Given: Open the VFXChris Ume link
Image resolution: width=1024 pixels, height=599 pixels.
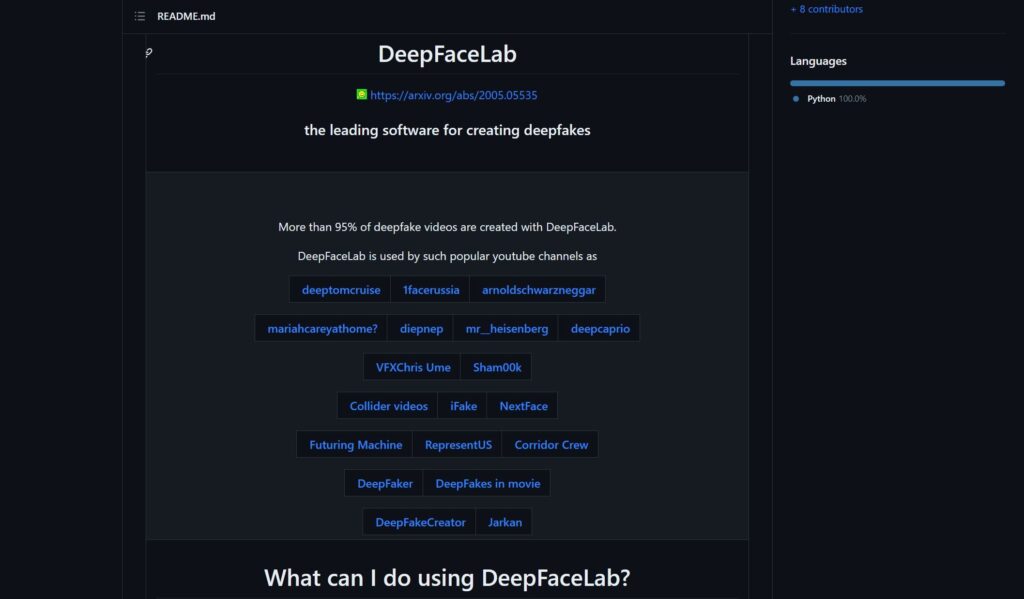Looking at the screenshot, I should click(x=413, y=368).
